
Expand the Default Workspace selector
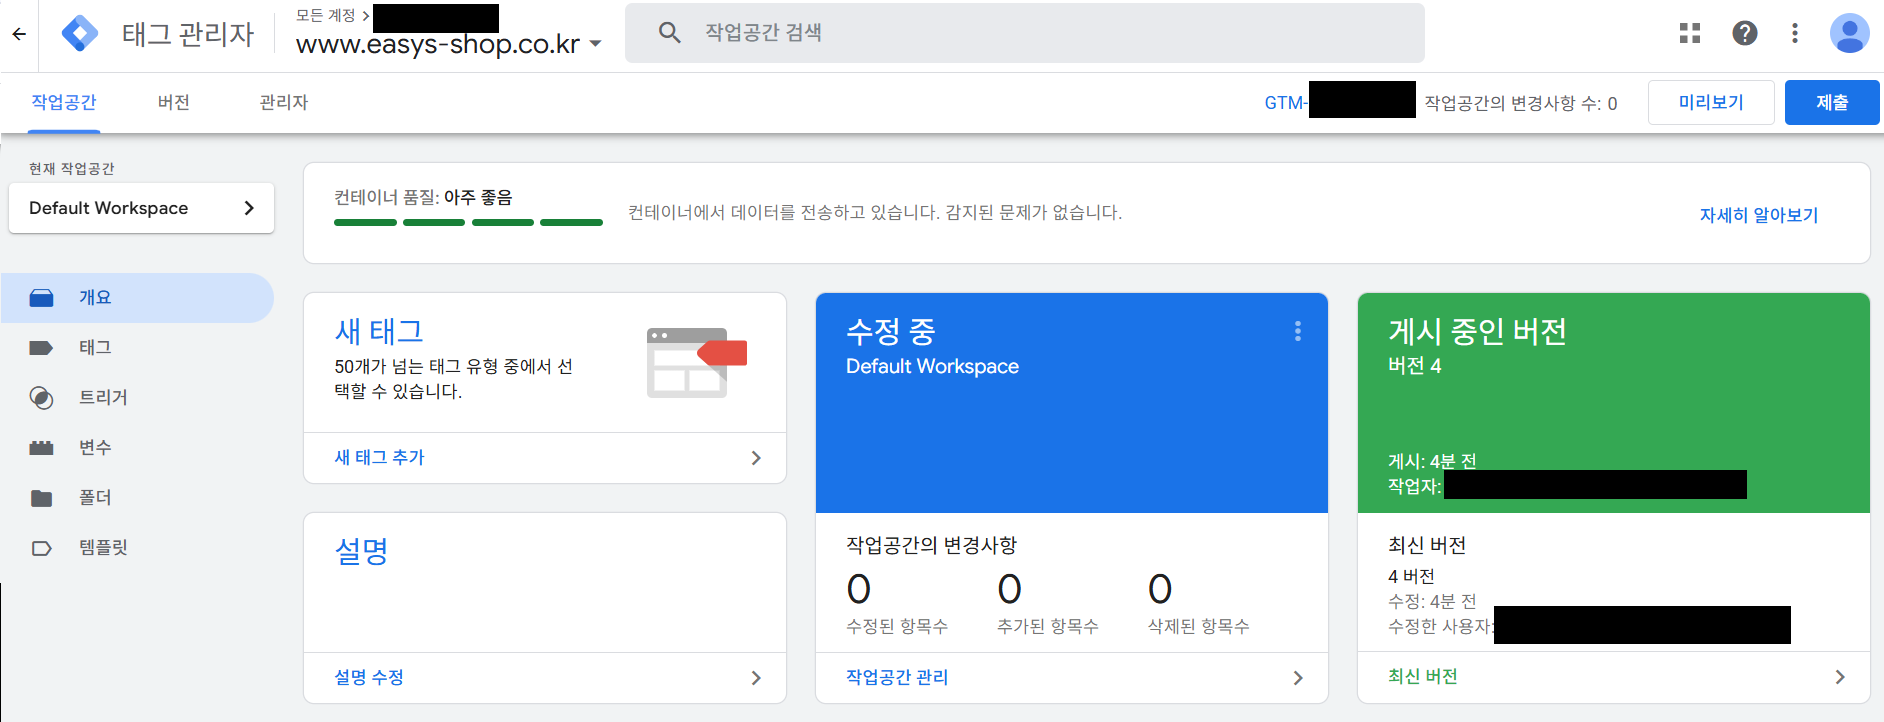click(141, 208)
